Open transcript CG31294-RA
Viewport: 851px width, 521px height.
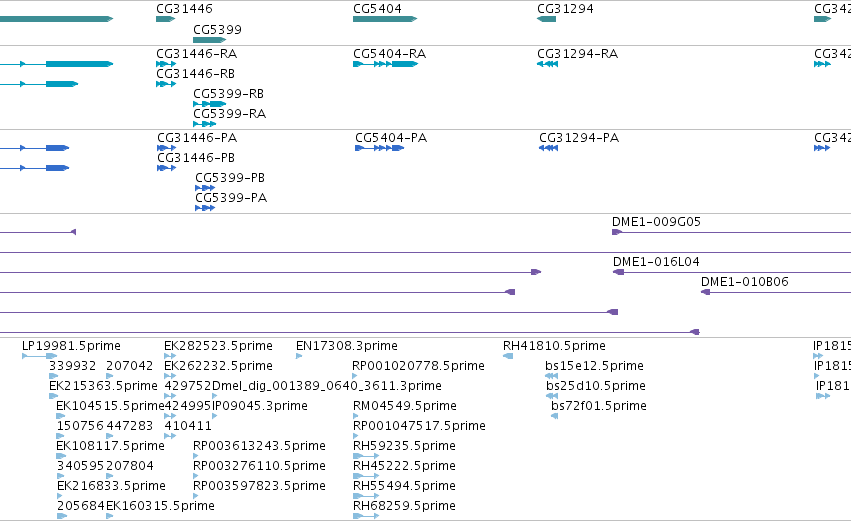point(577,54)
